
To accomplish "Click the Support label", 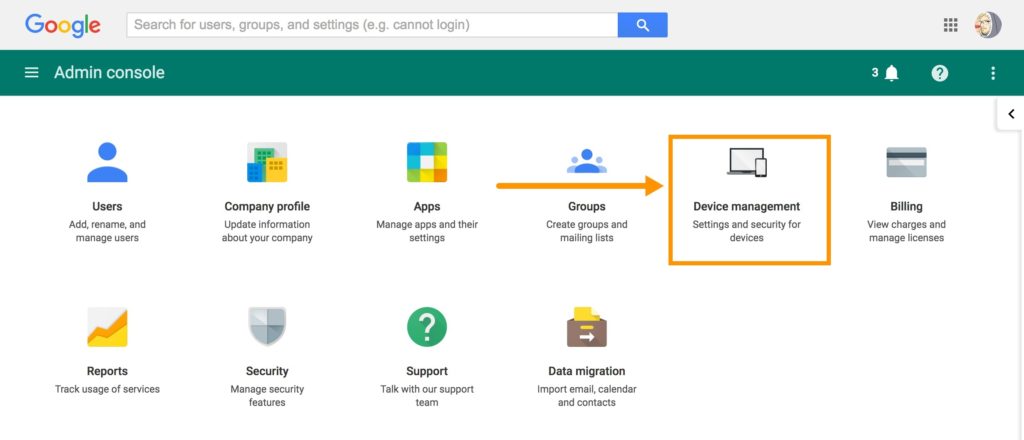I will tap(427, 371).
